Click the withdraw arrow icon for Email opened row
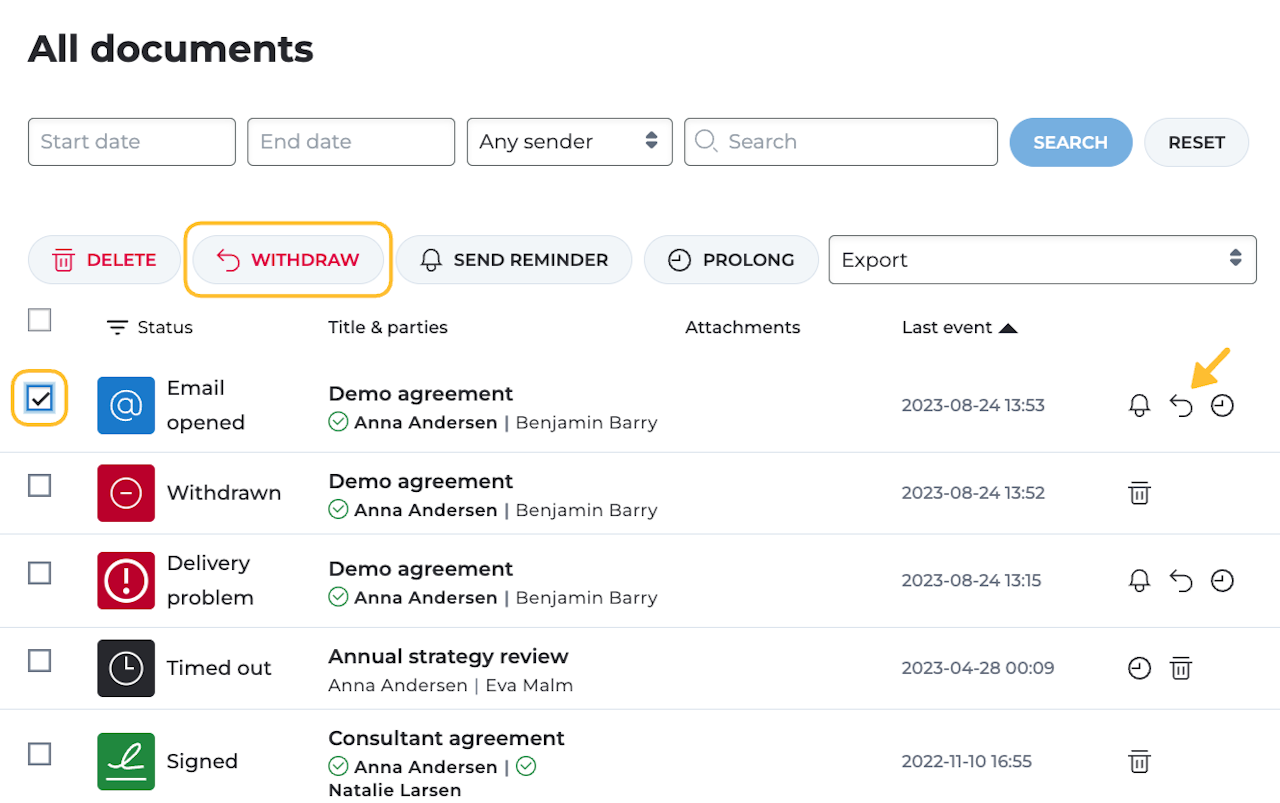1280x803 pixels. 1181,406
